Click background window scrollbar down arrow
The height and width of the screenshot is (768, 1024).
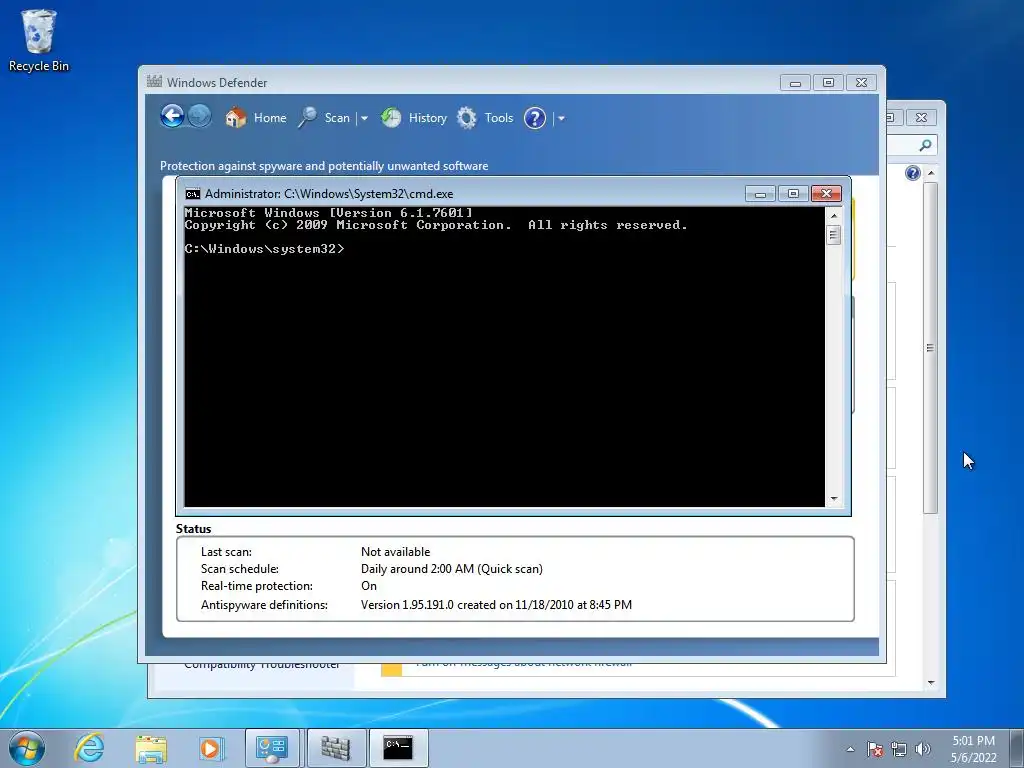tap(931, 682)
